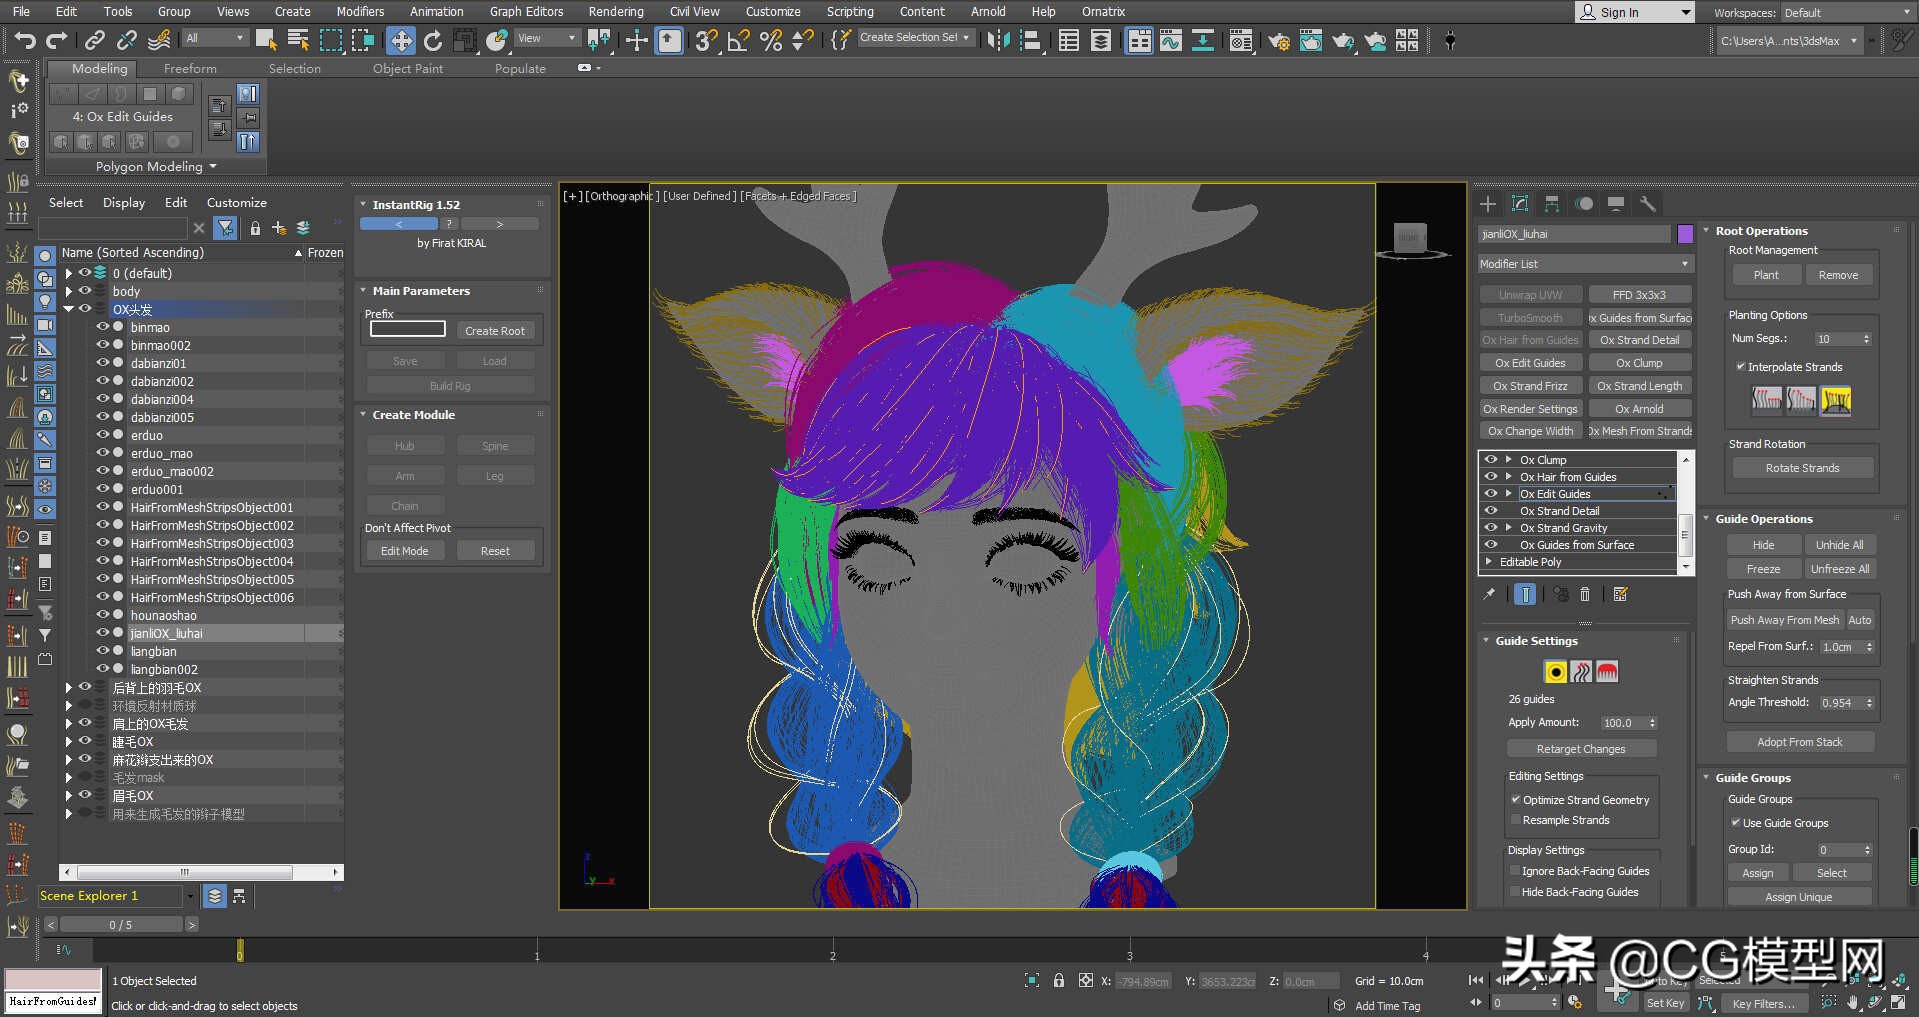
Task: Click the Retarget Changes button
Action: pos(1581,749)
